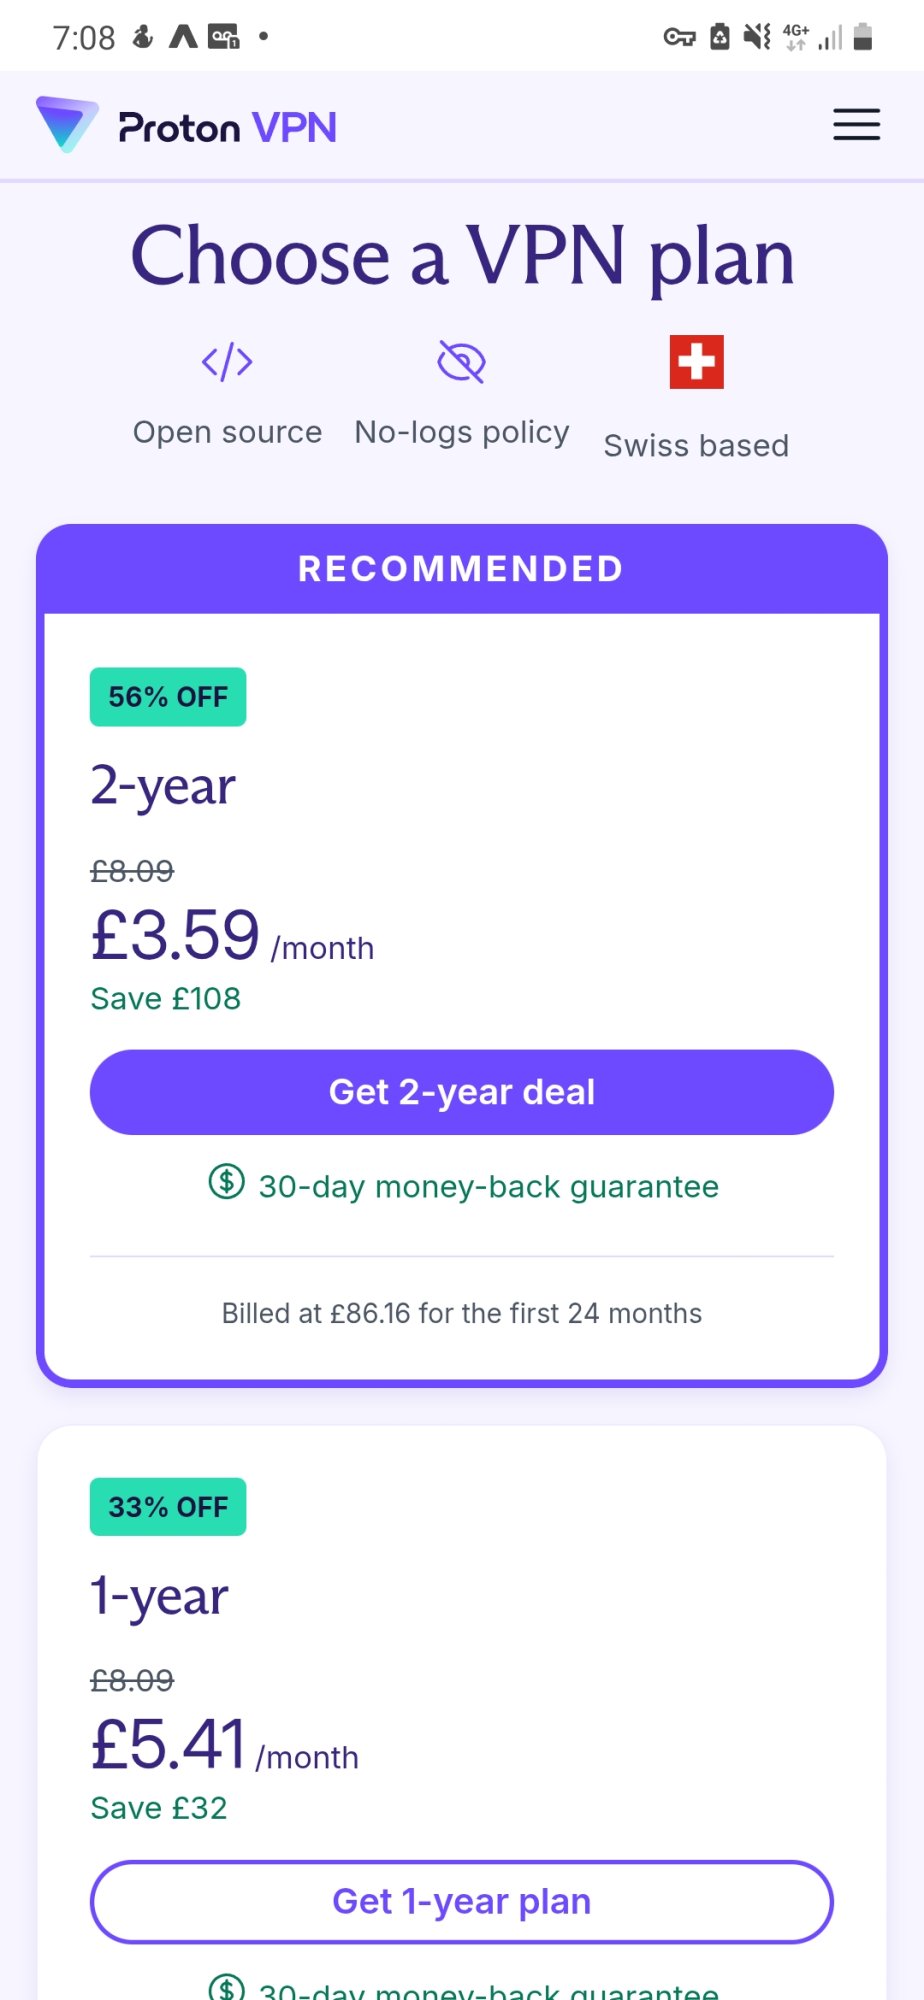This screenshot has height=2000, width=924.
Task: Tap the Choose a VPN plan heading
Action: [462, 257]
